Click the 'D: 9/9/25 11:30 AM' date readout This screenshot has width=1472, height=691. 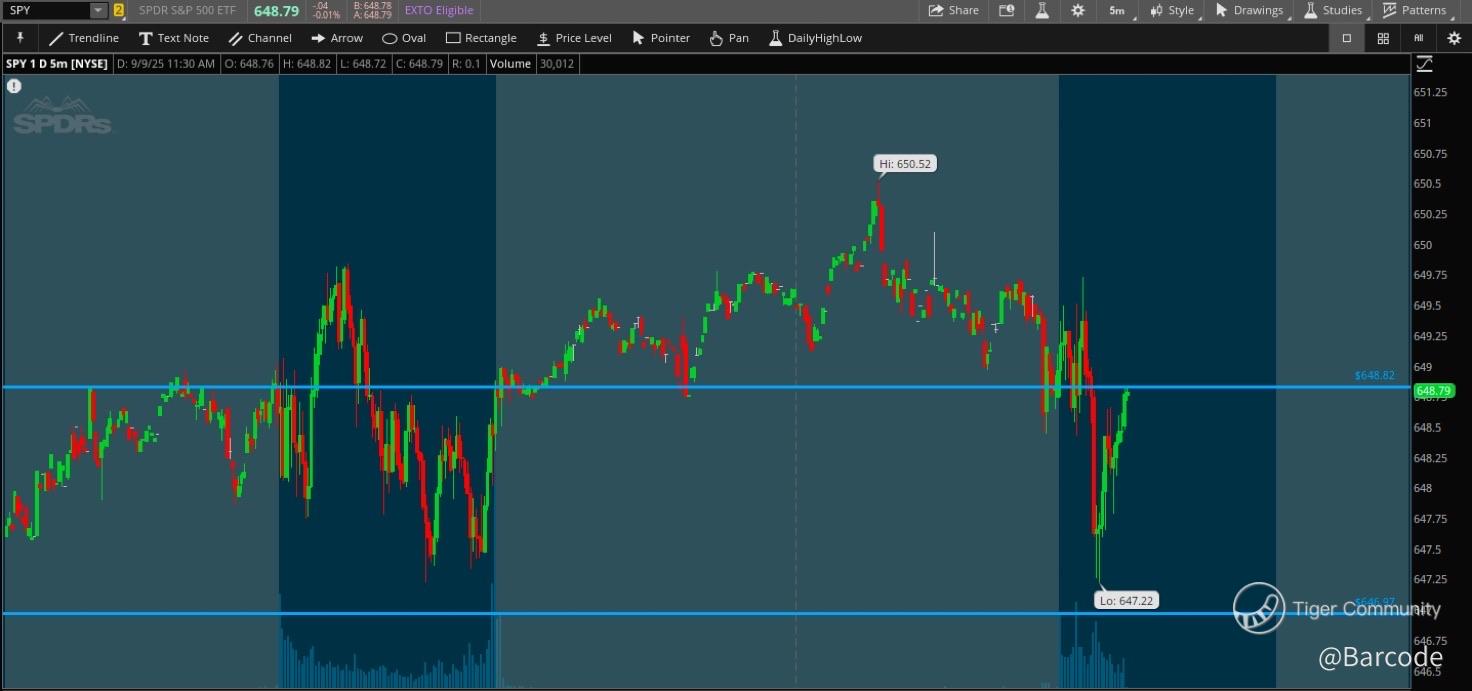166,64
